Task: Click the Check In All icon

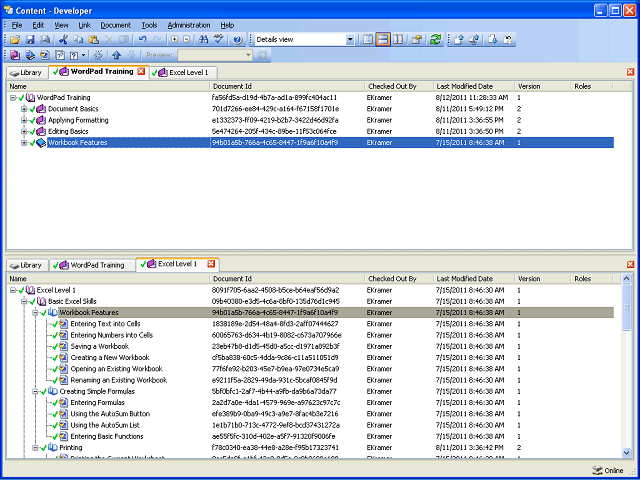Action: (x=474, y=40)
